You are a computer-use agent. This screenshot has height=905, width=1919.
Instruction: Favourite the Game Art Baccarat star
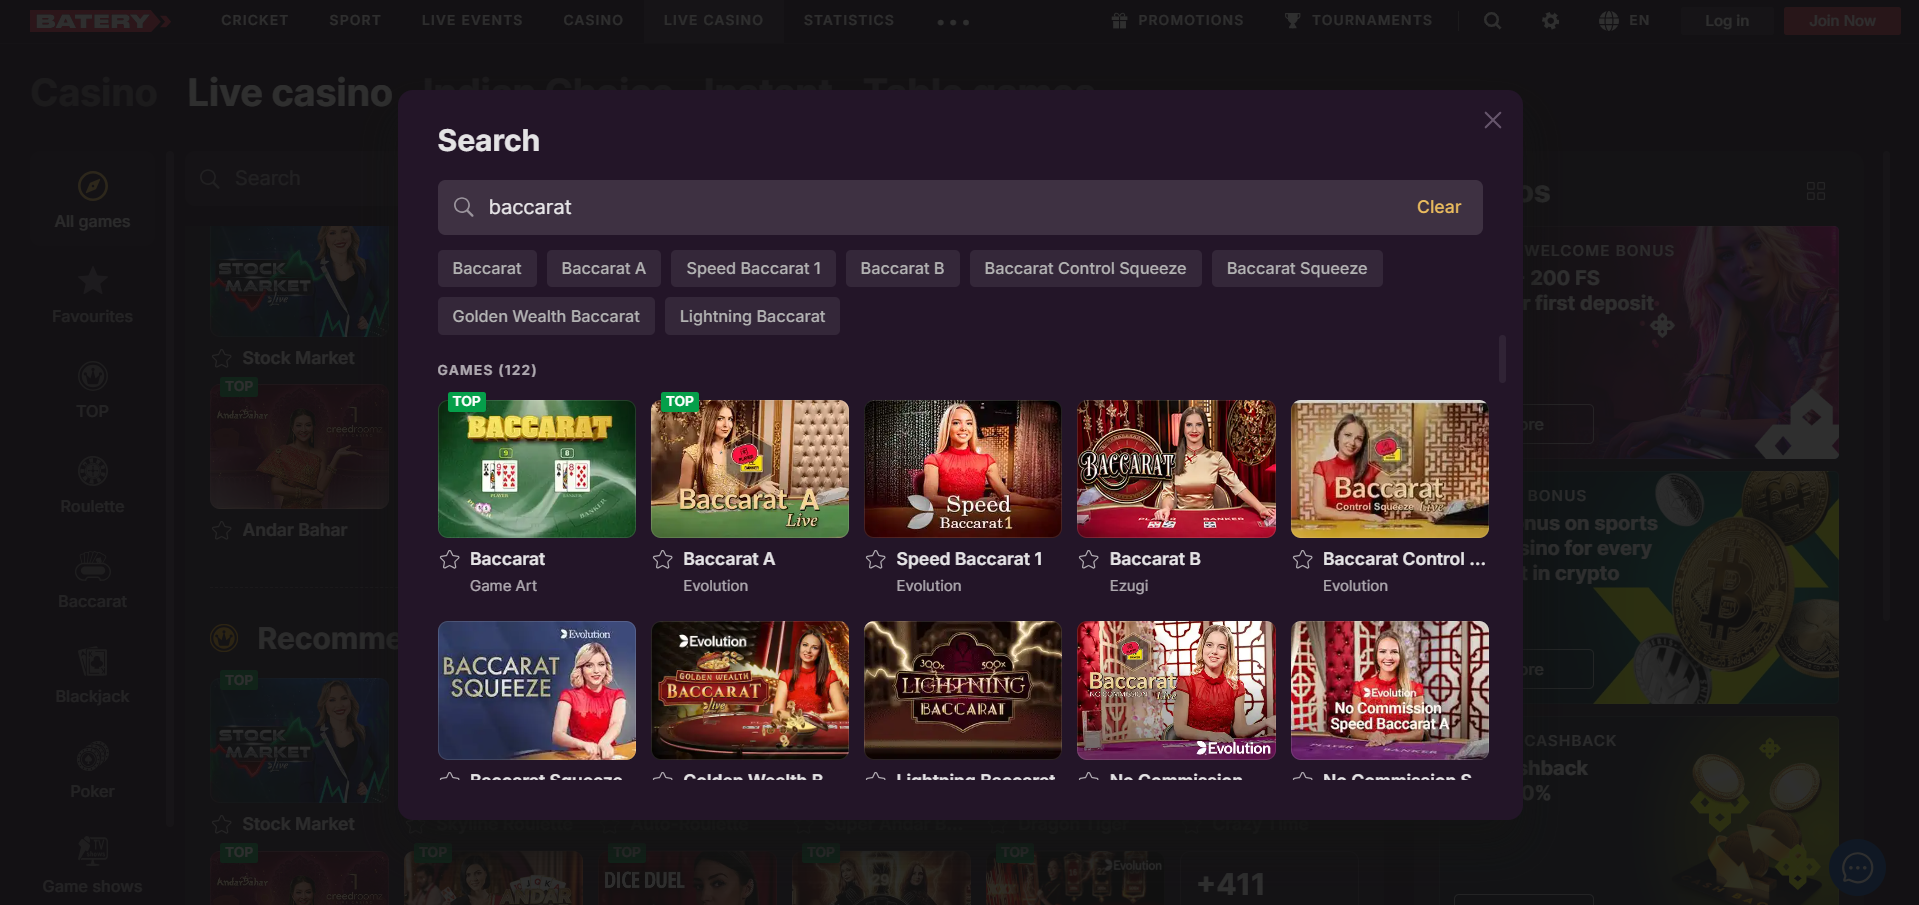click(450, 559)
